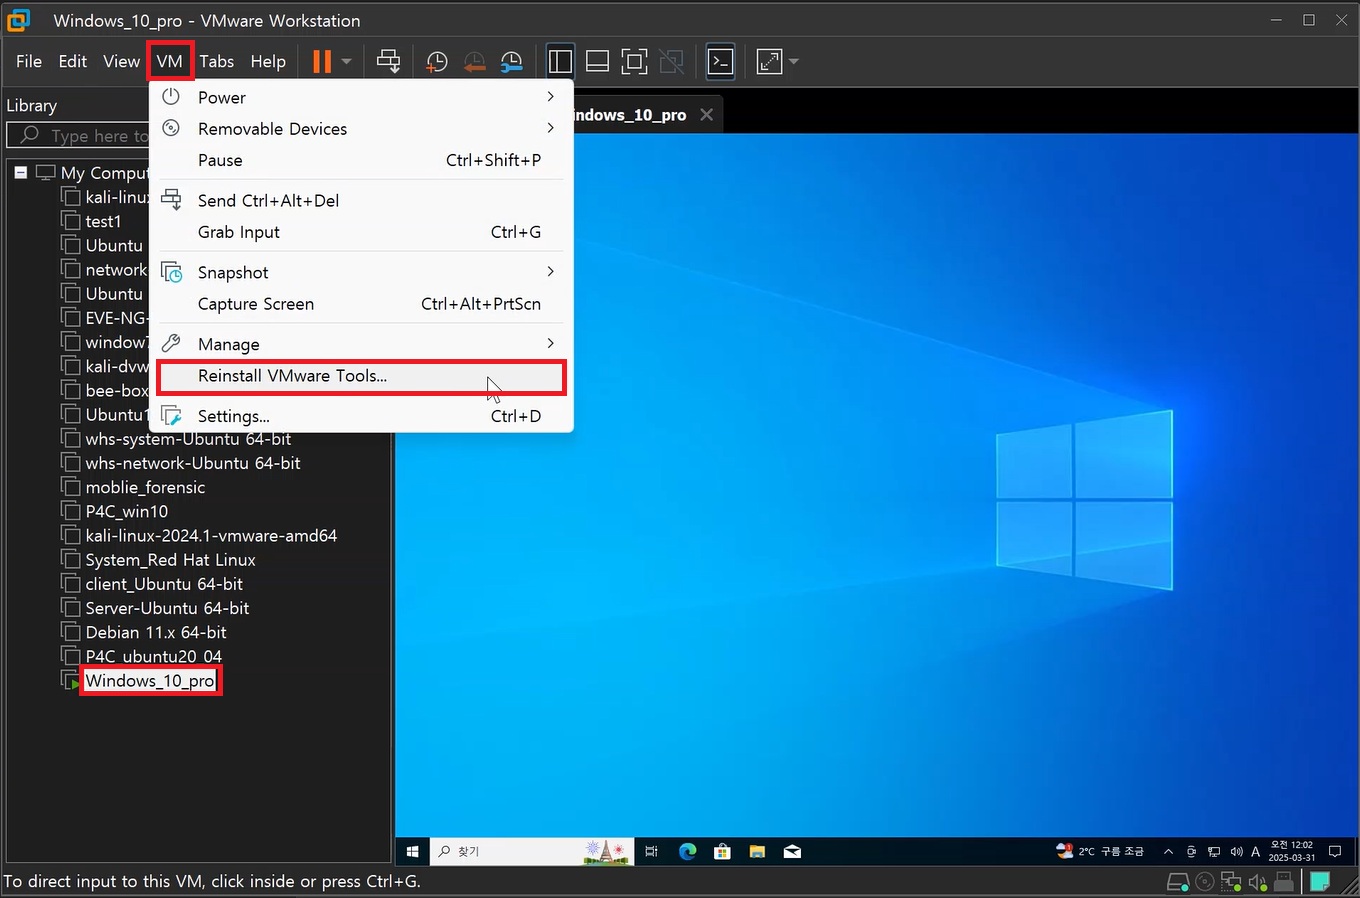1360x898 pixels.
Task: Select System_Red Hat Linux VM
Action: [170, 560]
